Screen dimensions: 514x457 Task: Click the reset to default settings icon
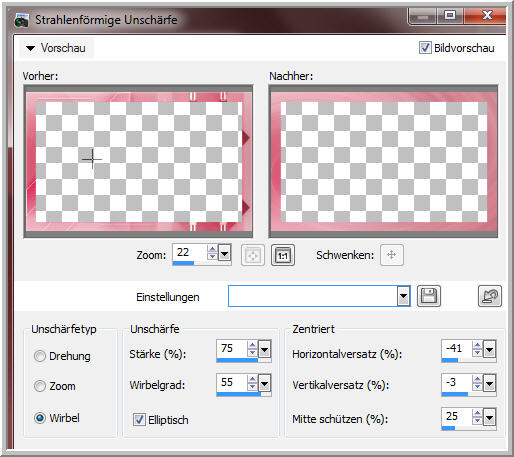pyautogui.click(x=490, y=296)
